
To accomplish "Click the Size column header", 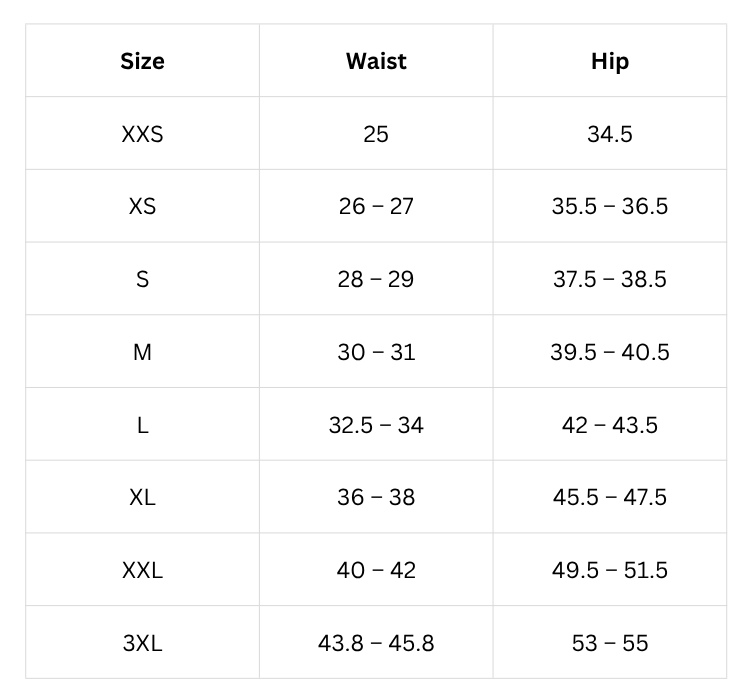I will 142,61.
